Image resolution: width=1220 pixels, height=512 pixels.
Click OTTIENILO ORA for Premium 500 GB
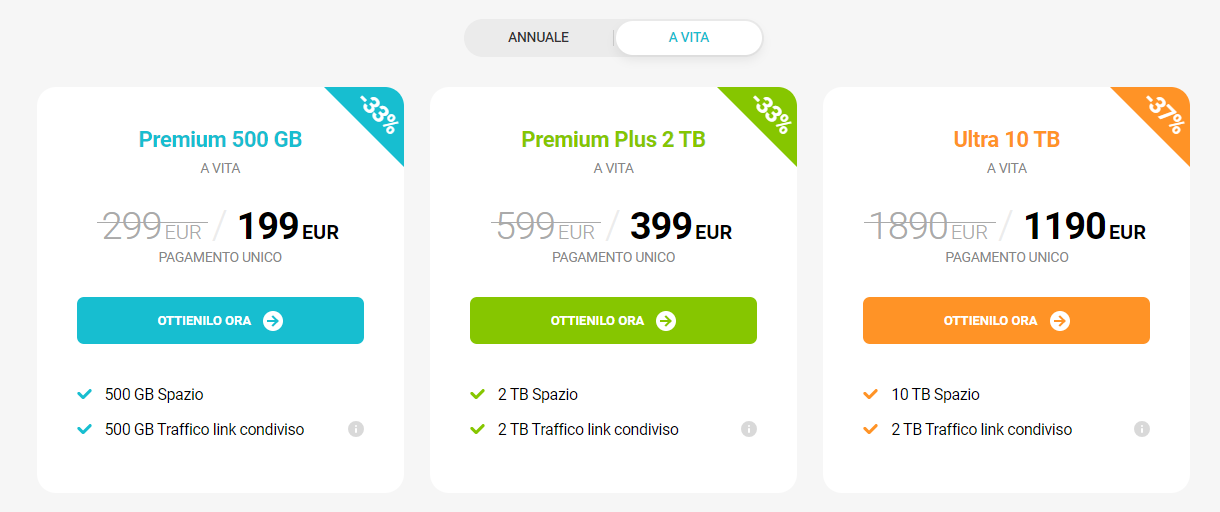point(220,321)
